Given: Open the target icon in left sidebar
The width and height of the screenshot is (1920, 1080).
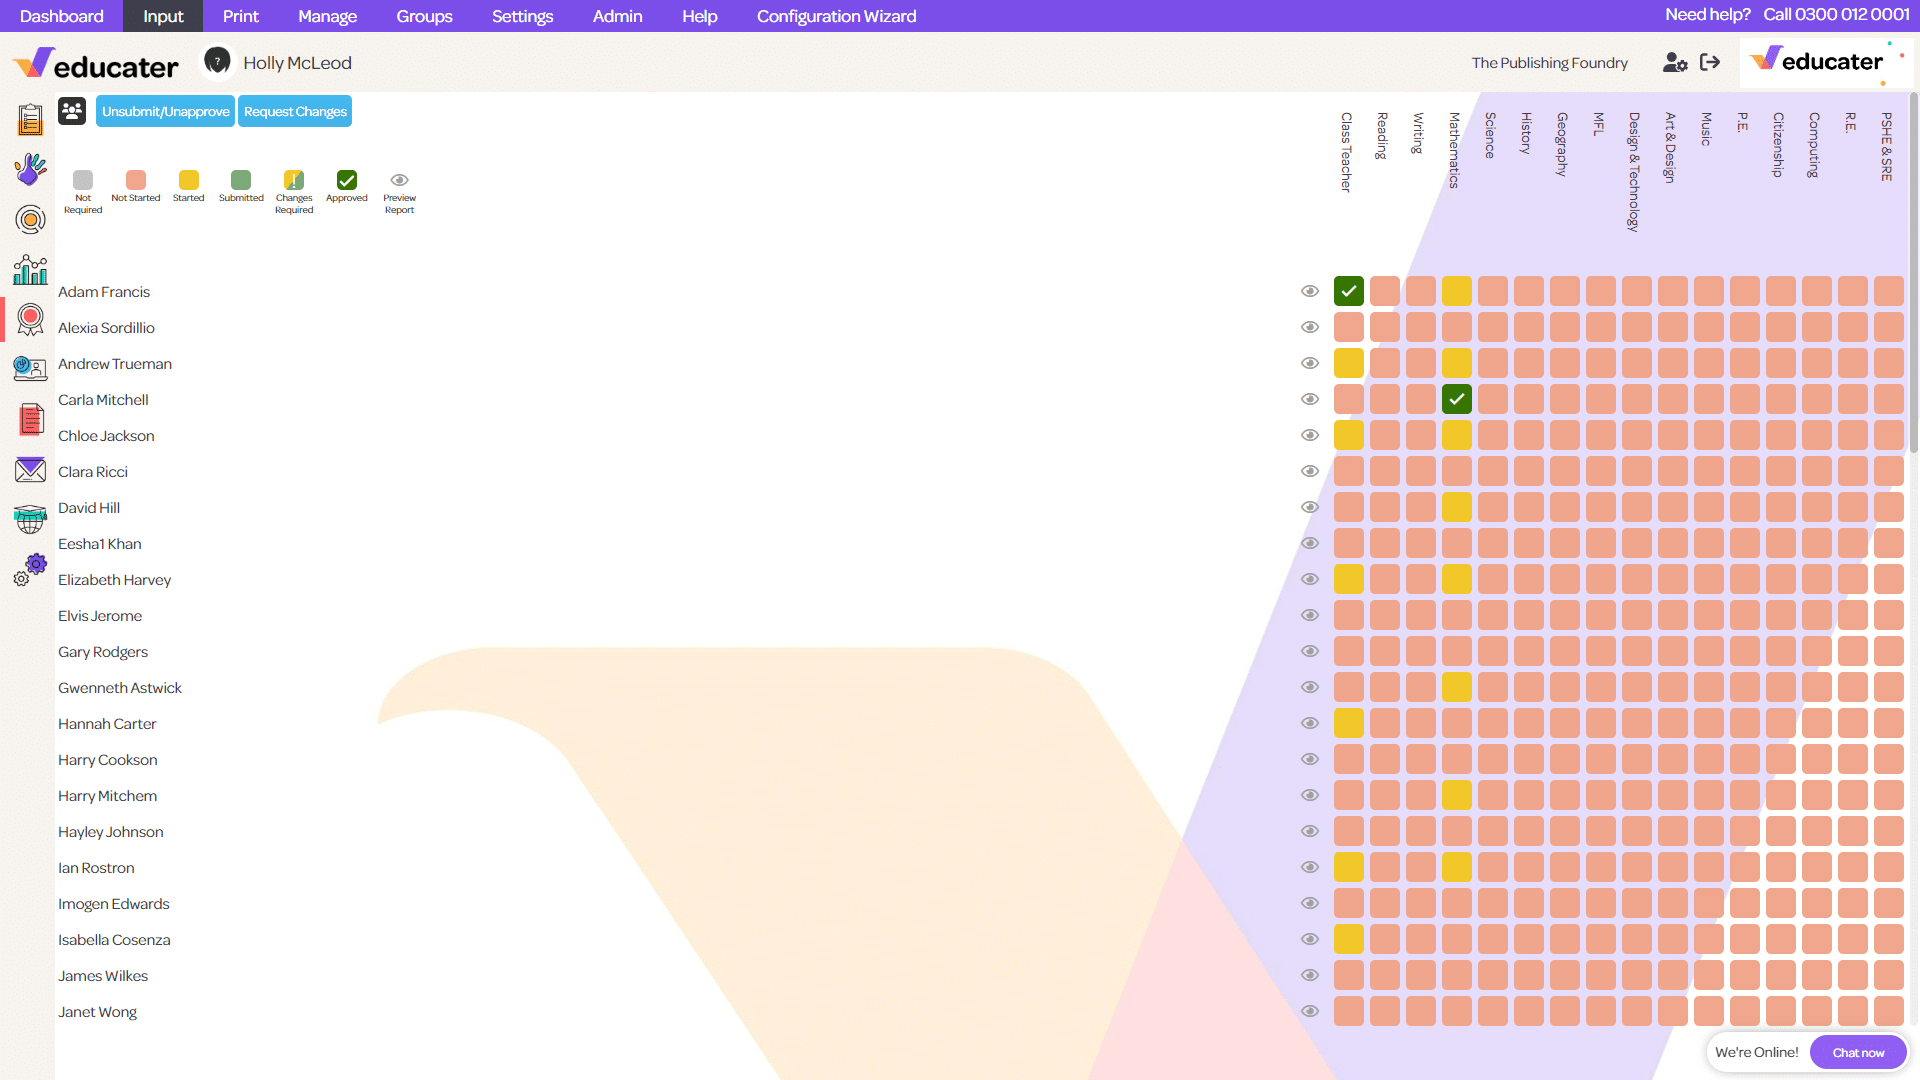Looking at the screenshot, I should pos(30,219).
